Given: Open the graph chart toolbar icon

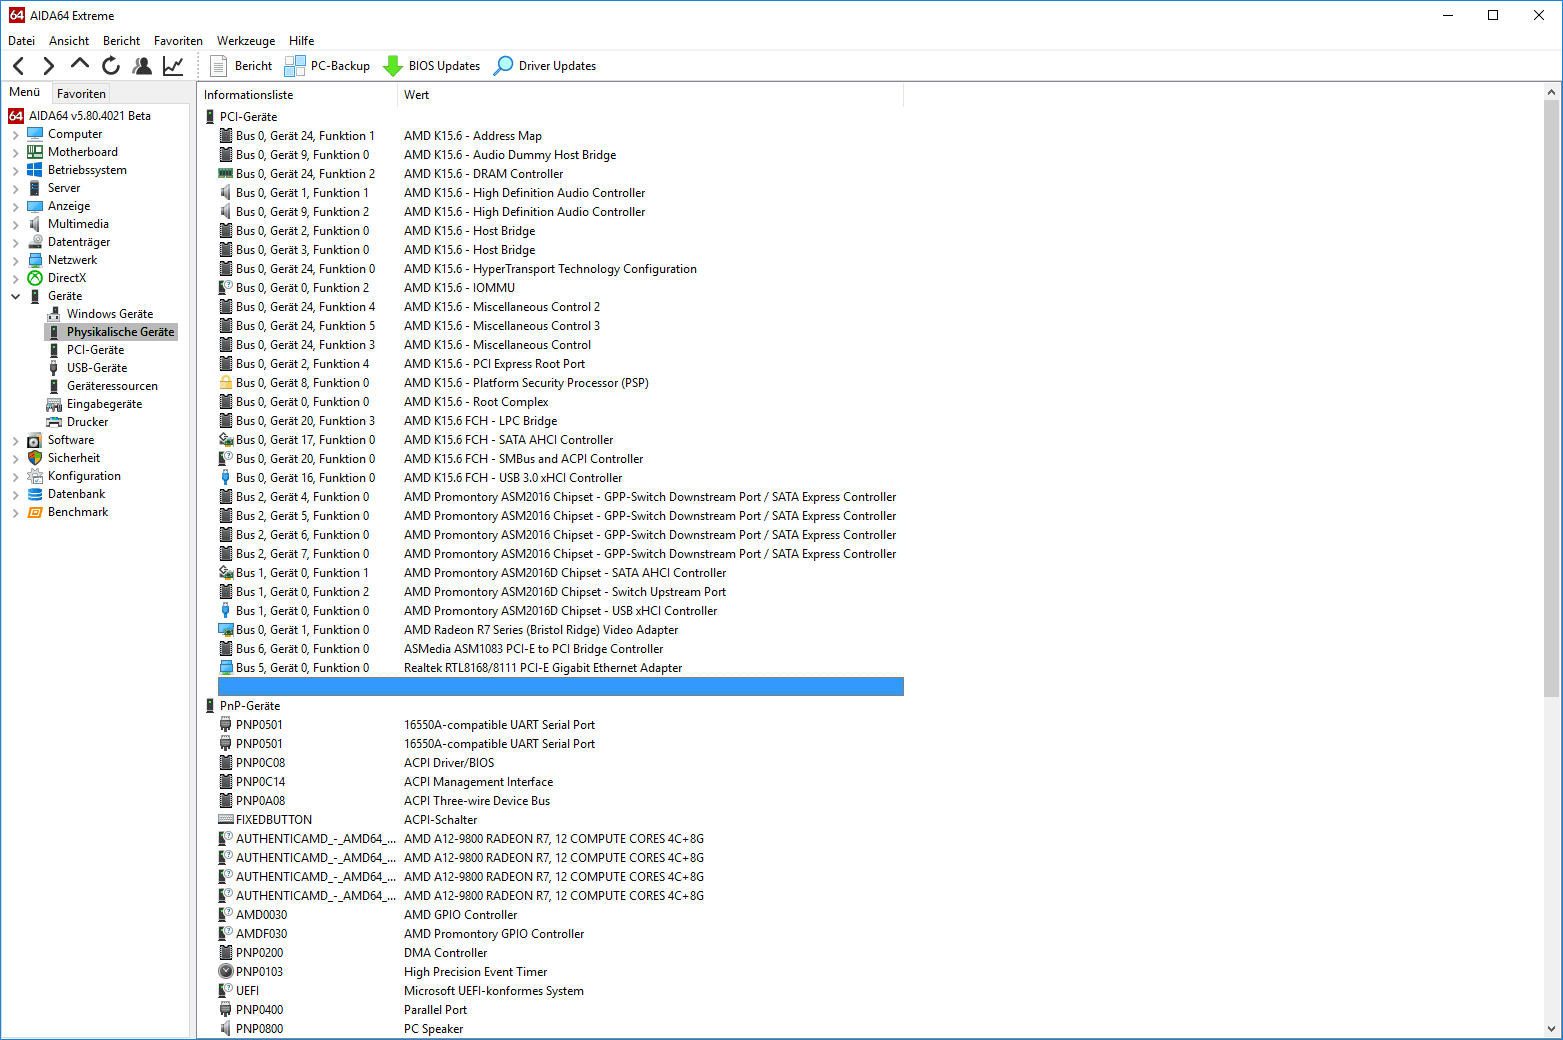Looking at the screenshot, I should (x=173, y=66).
